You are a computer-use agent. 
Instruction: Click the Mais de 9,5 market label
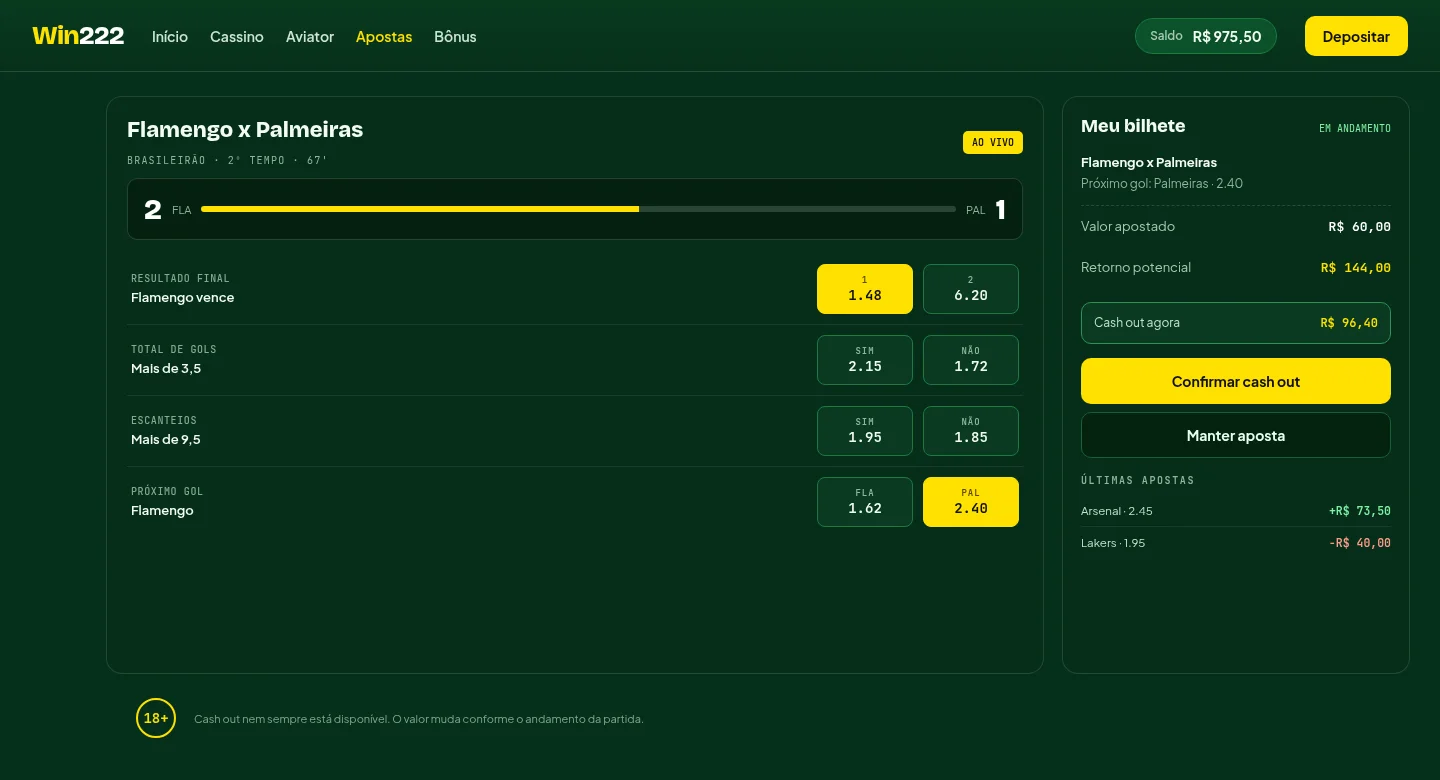click(x=166, y=439)
